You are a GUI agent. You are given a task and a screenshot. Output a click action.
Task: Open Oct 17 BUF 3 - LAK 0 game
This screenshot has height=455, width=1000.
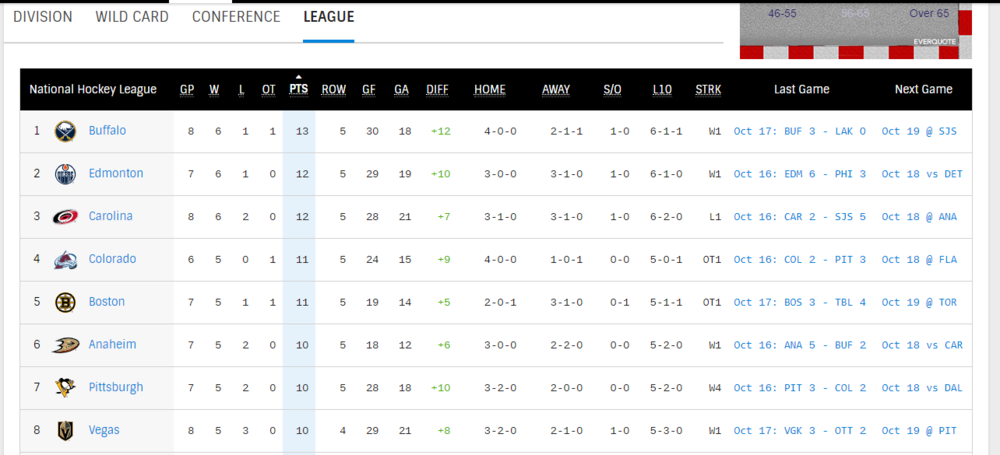[800, 131]
